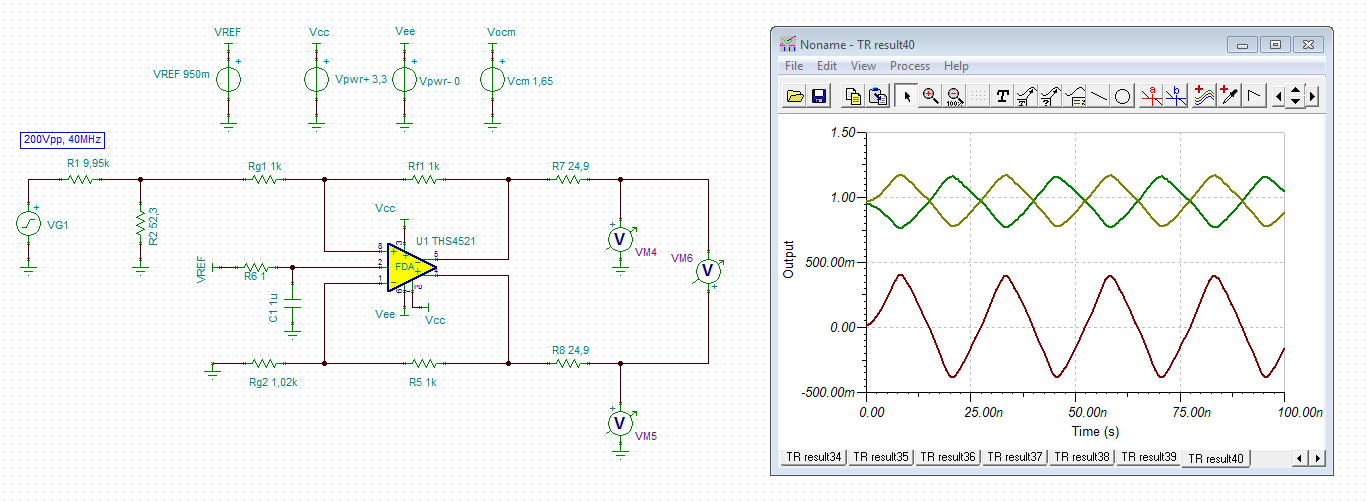The image size is (1367, 502).
Task: Click toolbar up/down stepper arrows
Action: click(1296, 96)
